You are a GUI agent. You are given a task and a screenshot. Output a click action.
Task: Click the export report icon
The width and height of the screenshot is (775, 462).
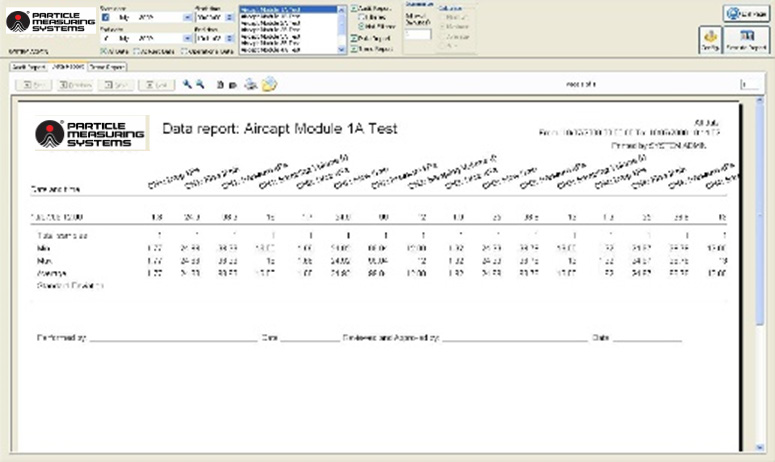[268, 85]
